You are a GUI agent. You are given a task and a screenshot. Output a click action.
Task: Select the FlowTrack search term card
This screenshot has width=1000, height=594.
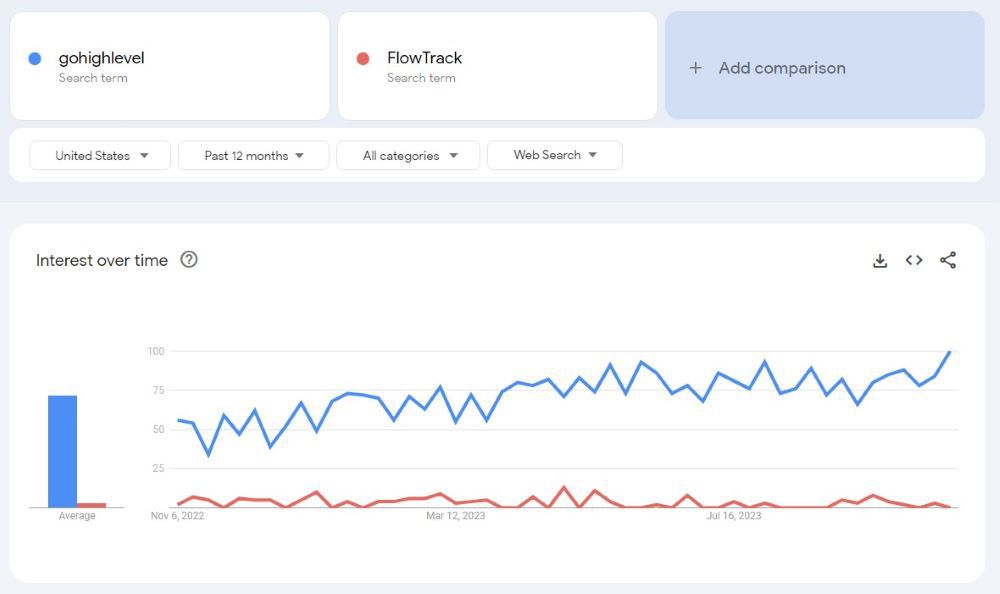click(x=497, y=65)
